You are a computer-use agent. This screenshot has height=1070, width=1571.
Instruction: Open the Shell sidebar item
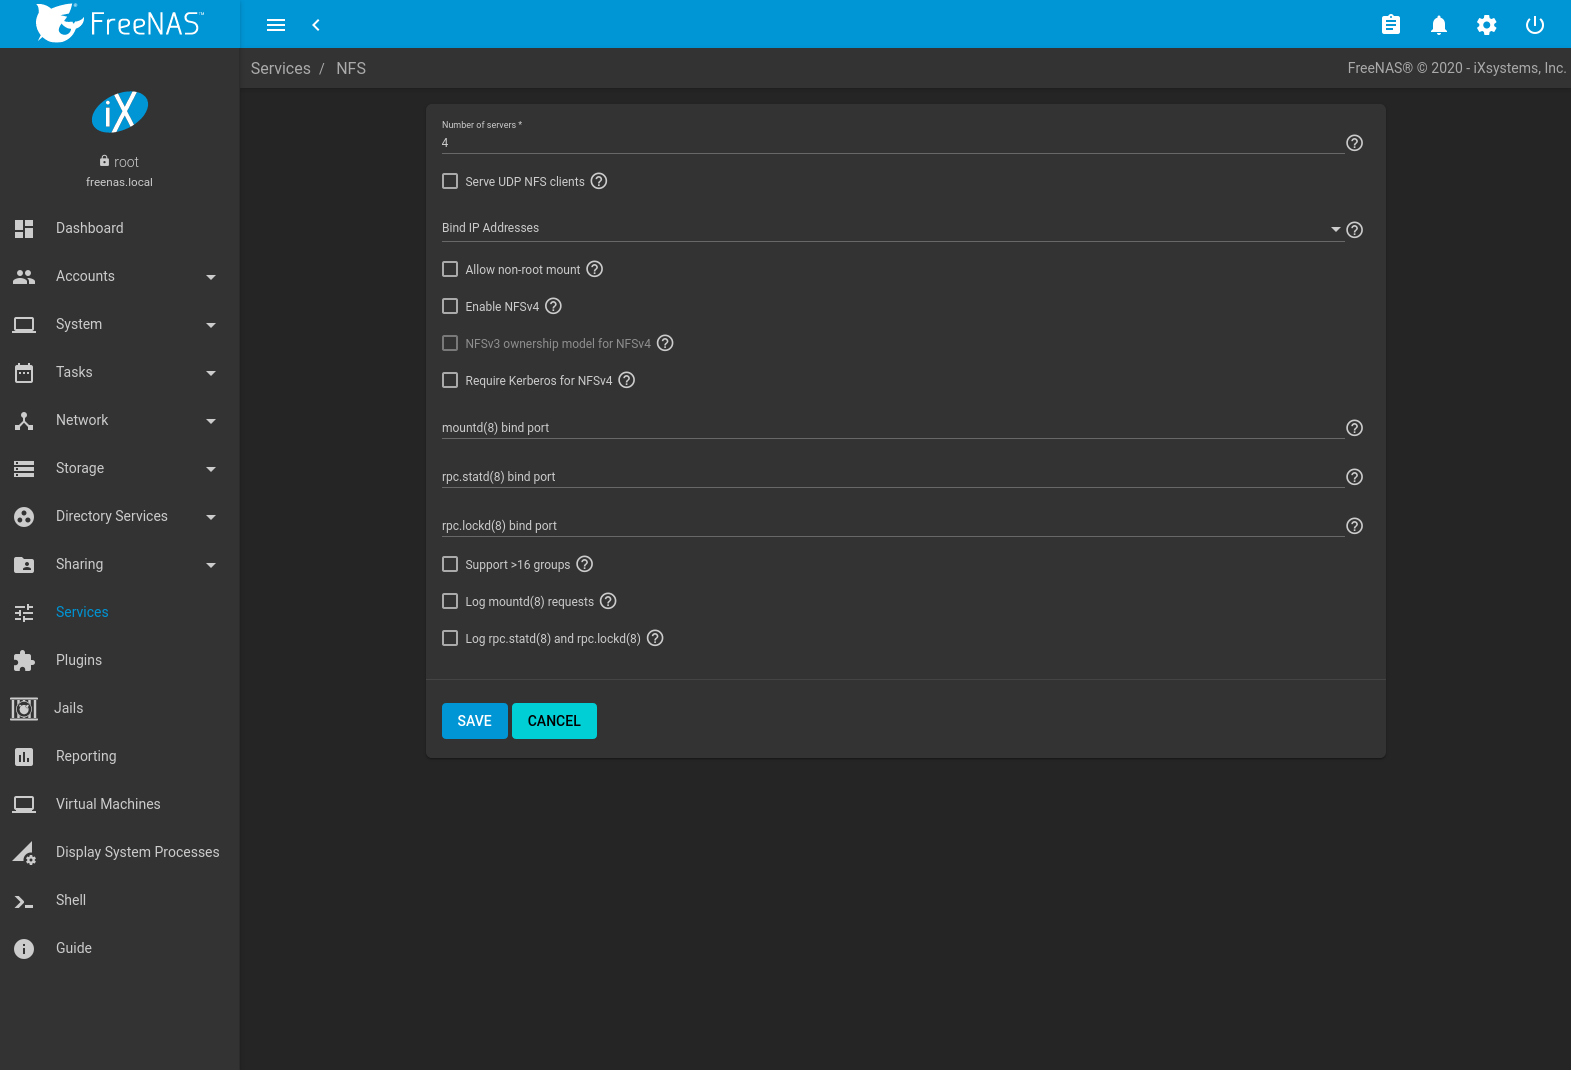[71, 900]
